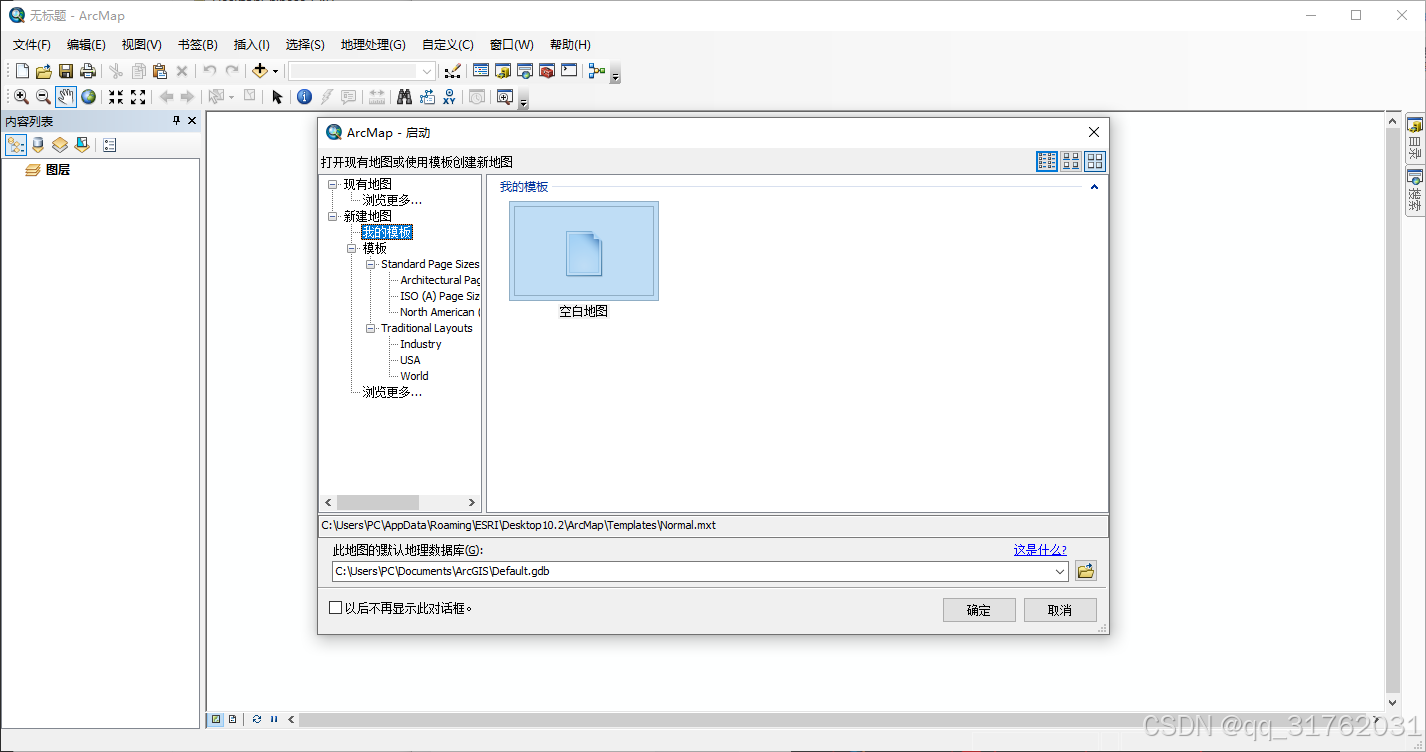Collapse Standard Page Sizes node
Screen dimensions: 1426x752
371,264
